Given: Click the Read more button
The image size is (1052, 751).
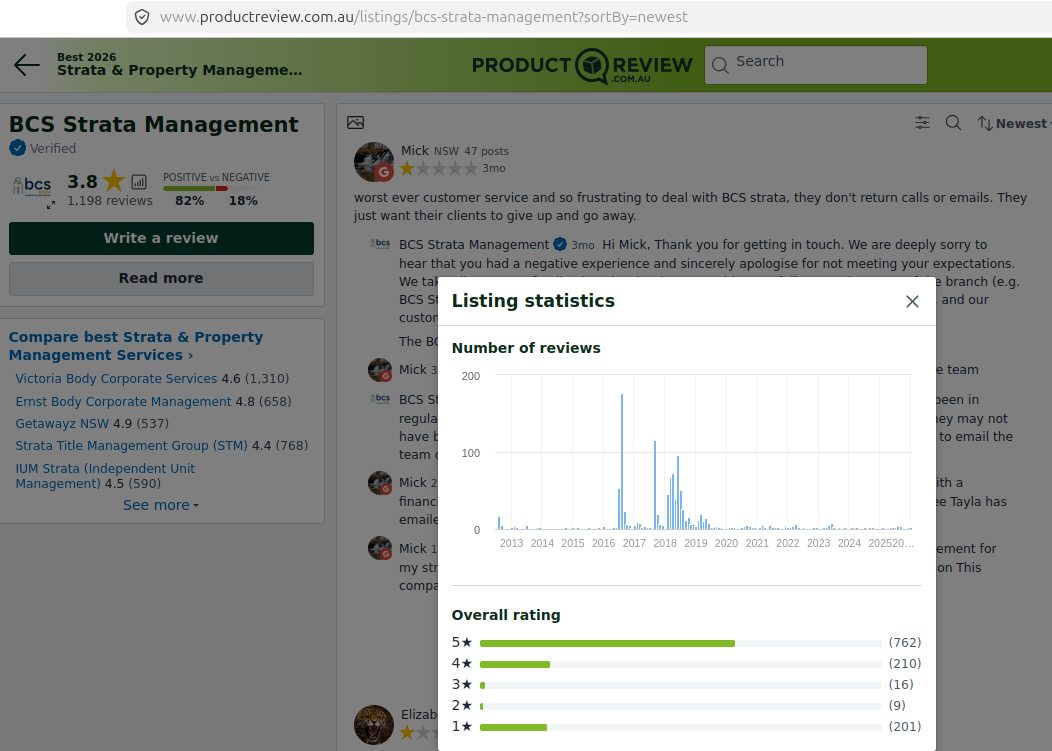Looking at the screenshot, I should (x=161, y=278).
